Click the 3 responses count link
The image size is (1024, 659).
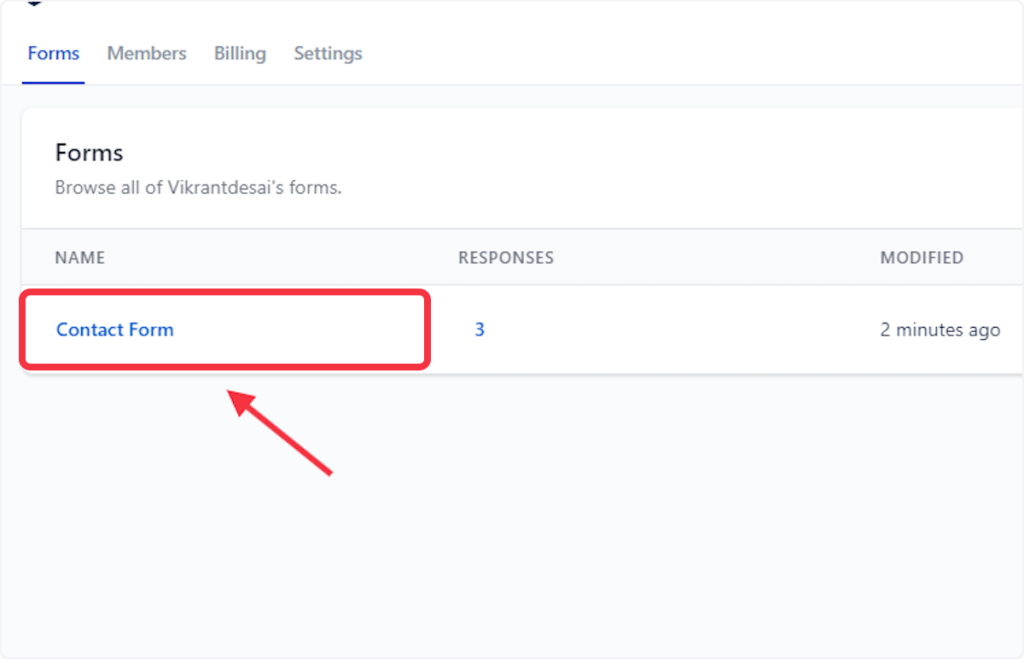(479, 330)
